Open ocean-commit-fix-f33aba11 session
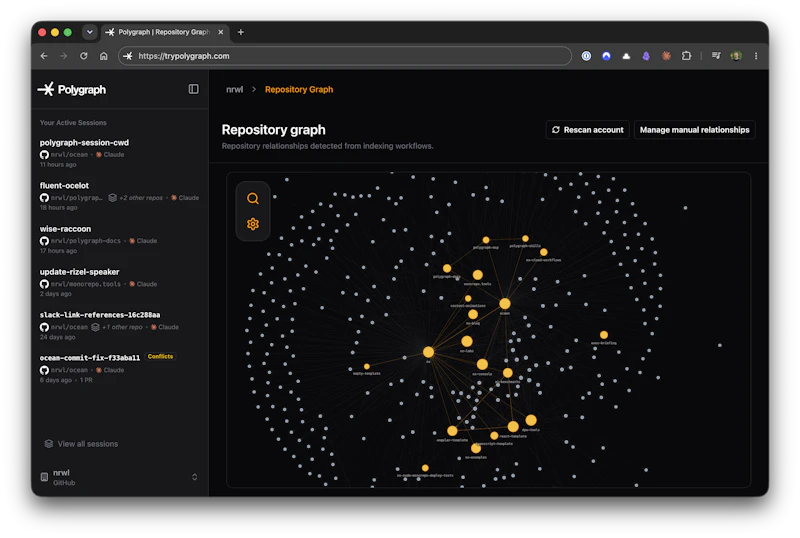 [119, 369]
